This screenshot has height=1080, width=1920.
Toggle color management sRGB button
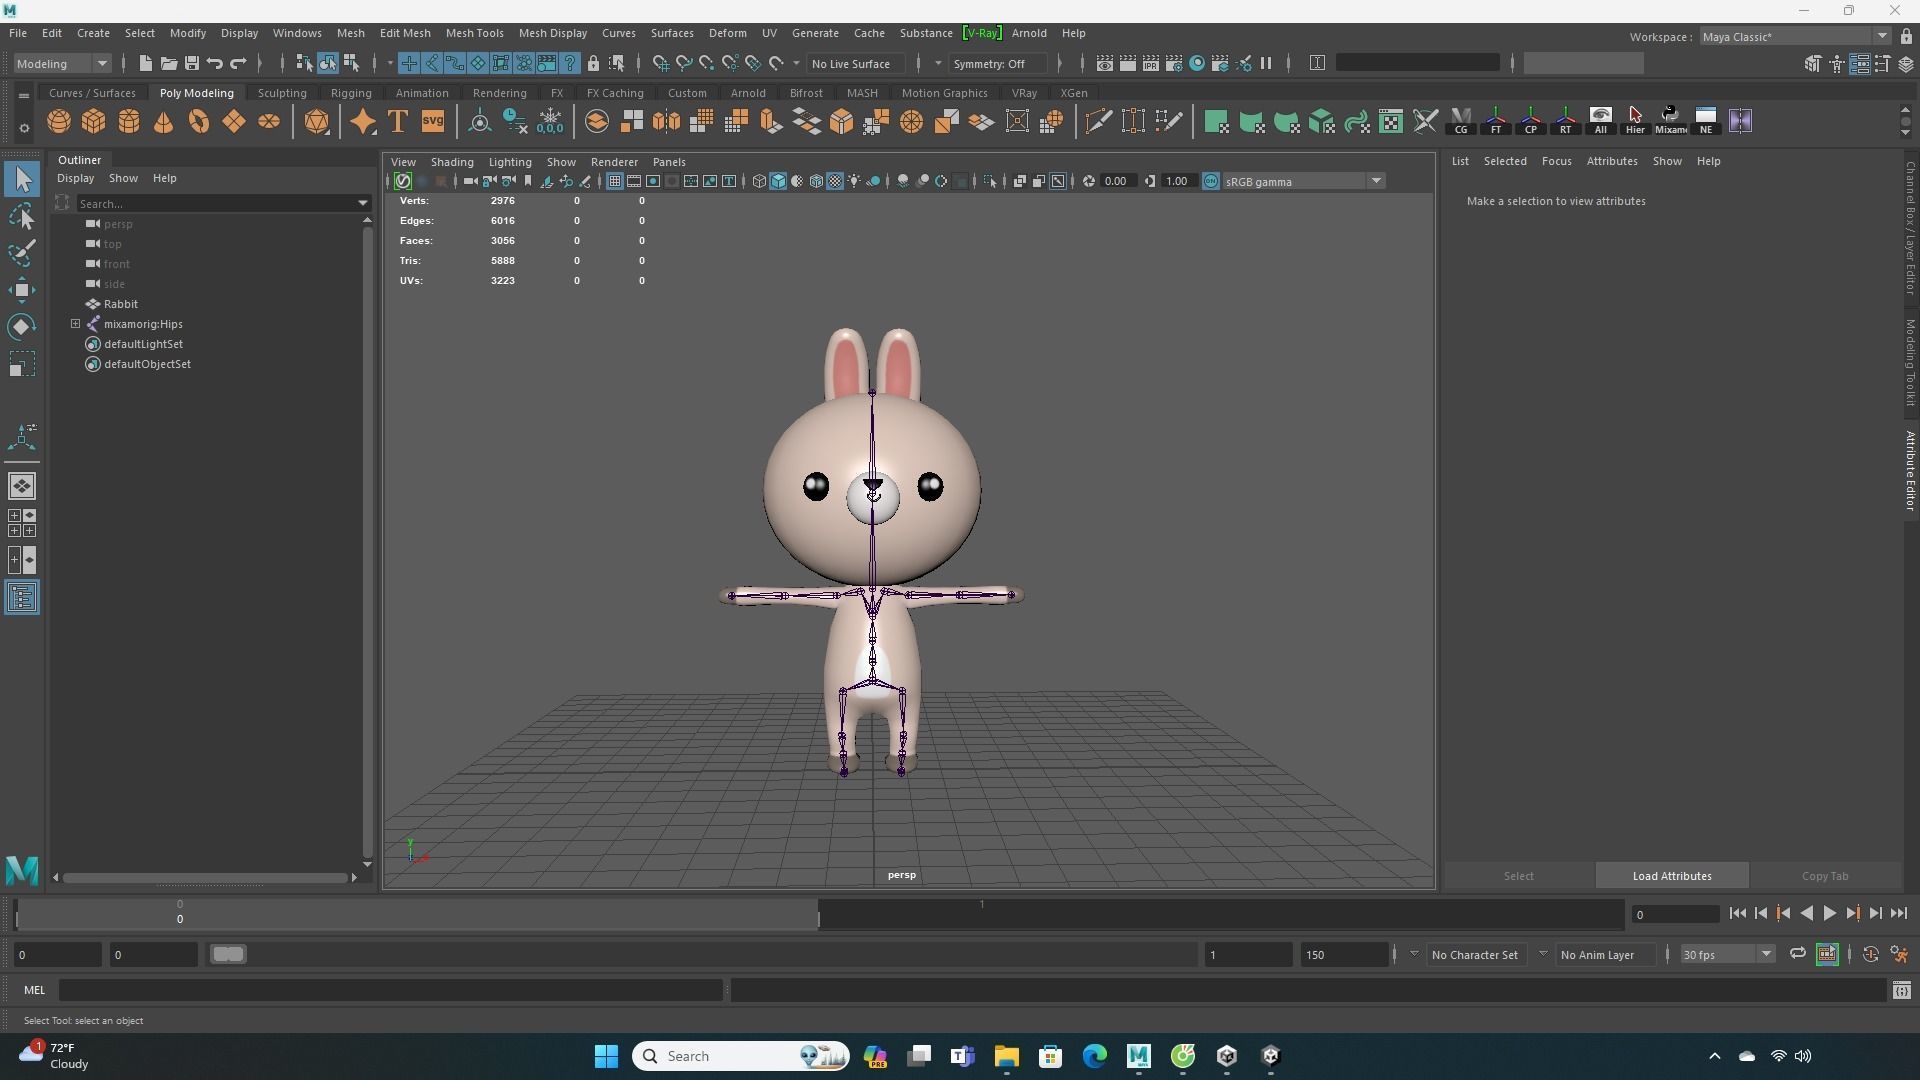[1211, 181]
